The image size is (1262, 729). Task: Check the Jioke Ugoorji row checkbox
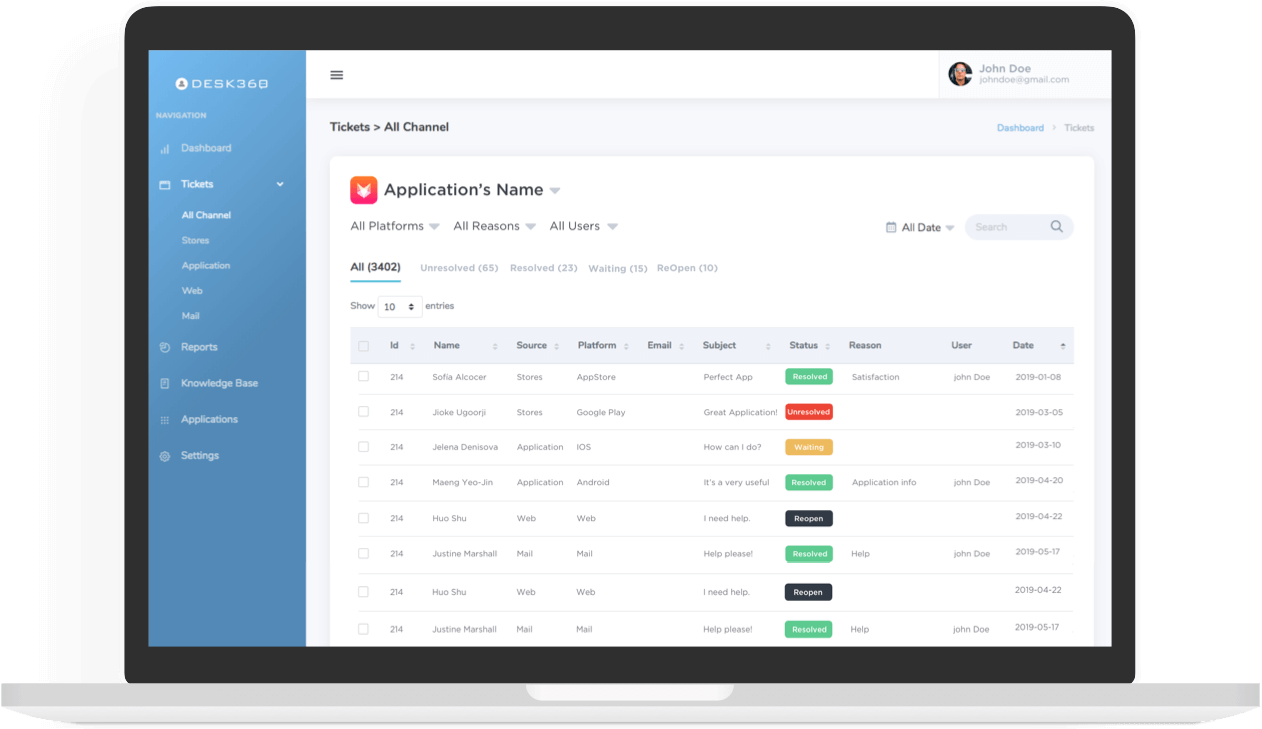(364, 411)
